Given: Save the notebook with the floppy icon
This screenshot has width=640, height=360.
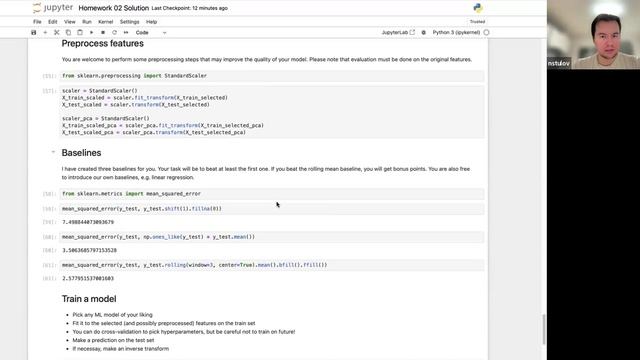Looking at the screenshot, I should point(34,33).
